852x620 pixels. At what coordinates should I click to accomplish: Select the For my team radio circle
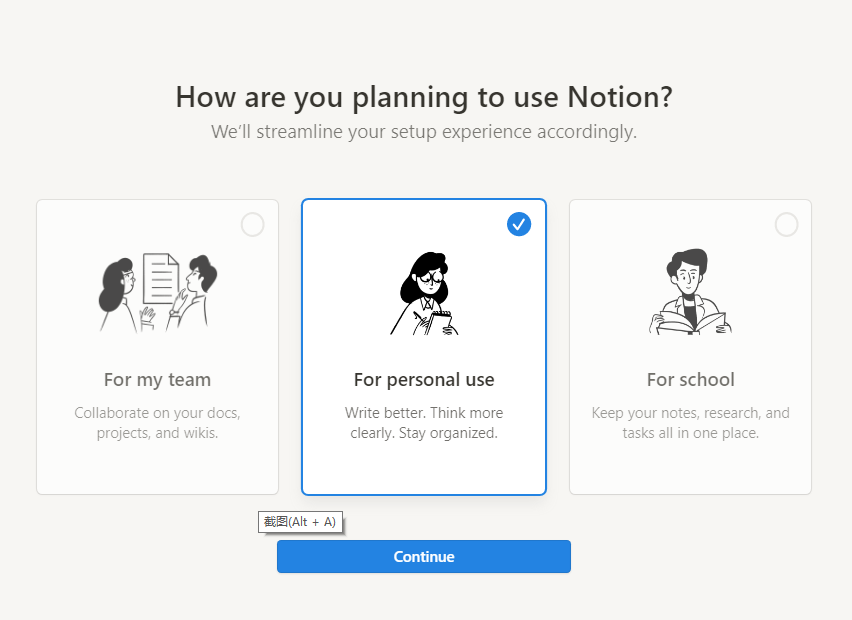(x=252, y=224)
